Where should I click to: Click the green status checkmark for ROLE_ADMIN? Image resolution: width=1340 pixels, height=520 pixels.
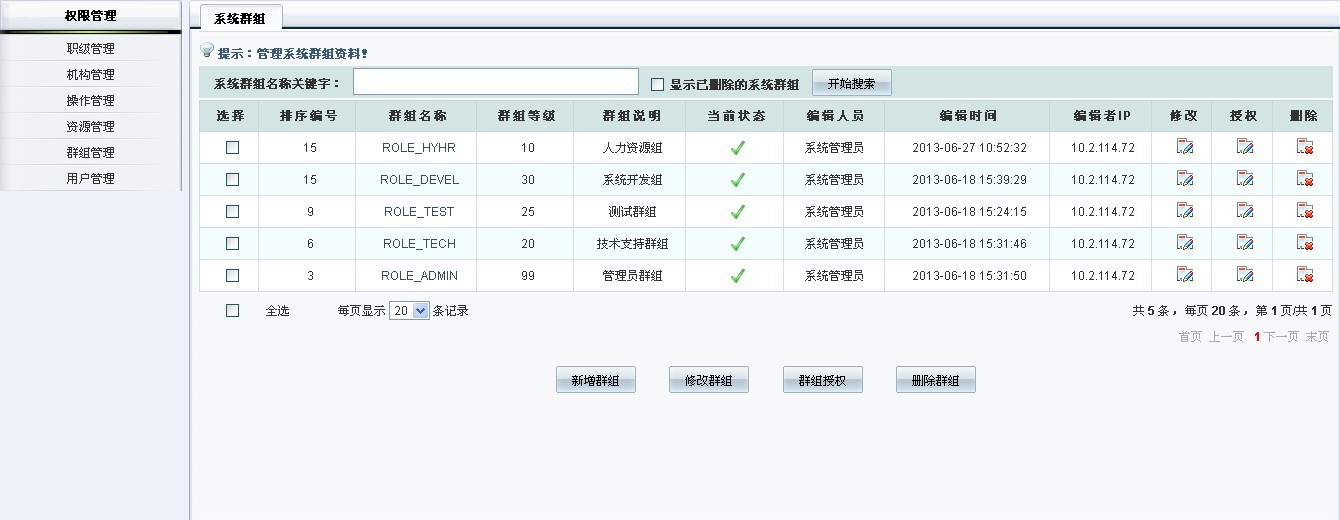click(738, 276)
